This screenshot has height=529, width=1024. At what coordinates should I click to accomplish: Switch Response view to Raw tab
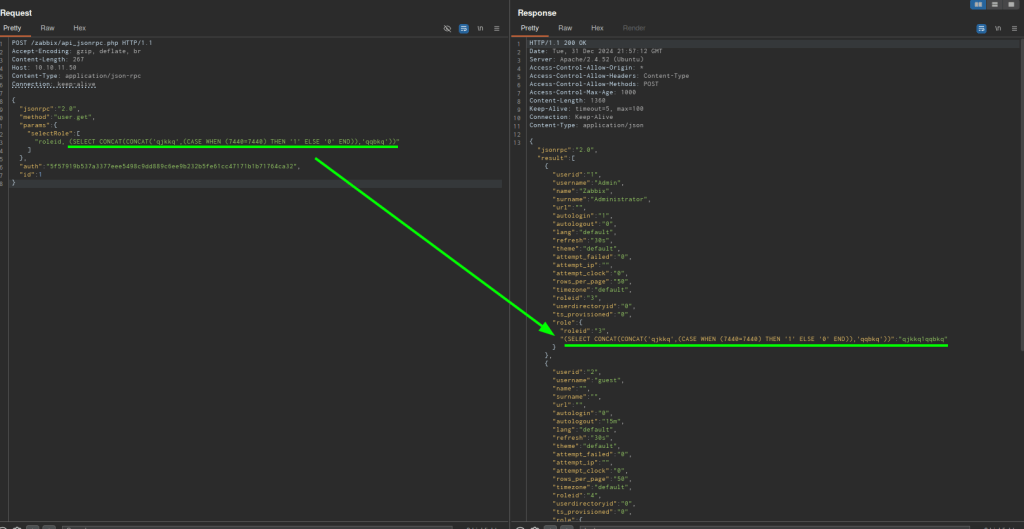(x=565, y=28)
